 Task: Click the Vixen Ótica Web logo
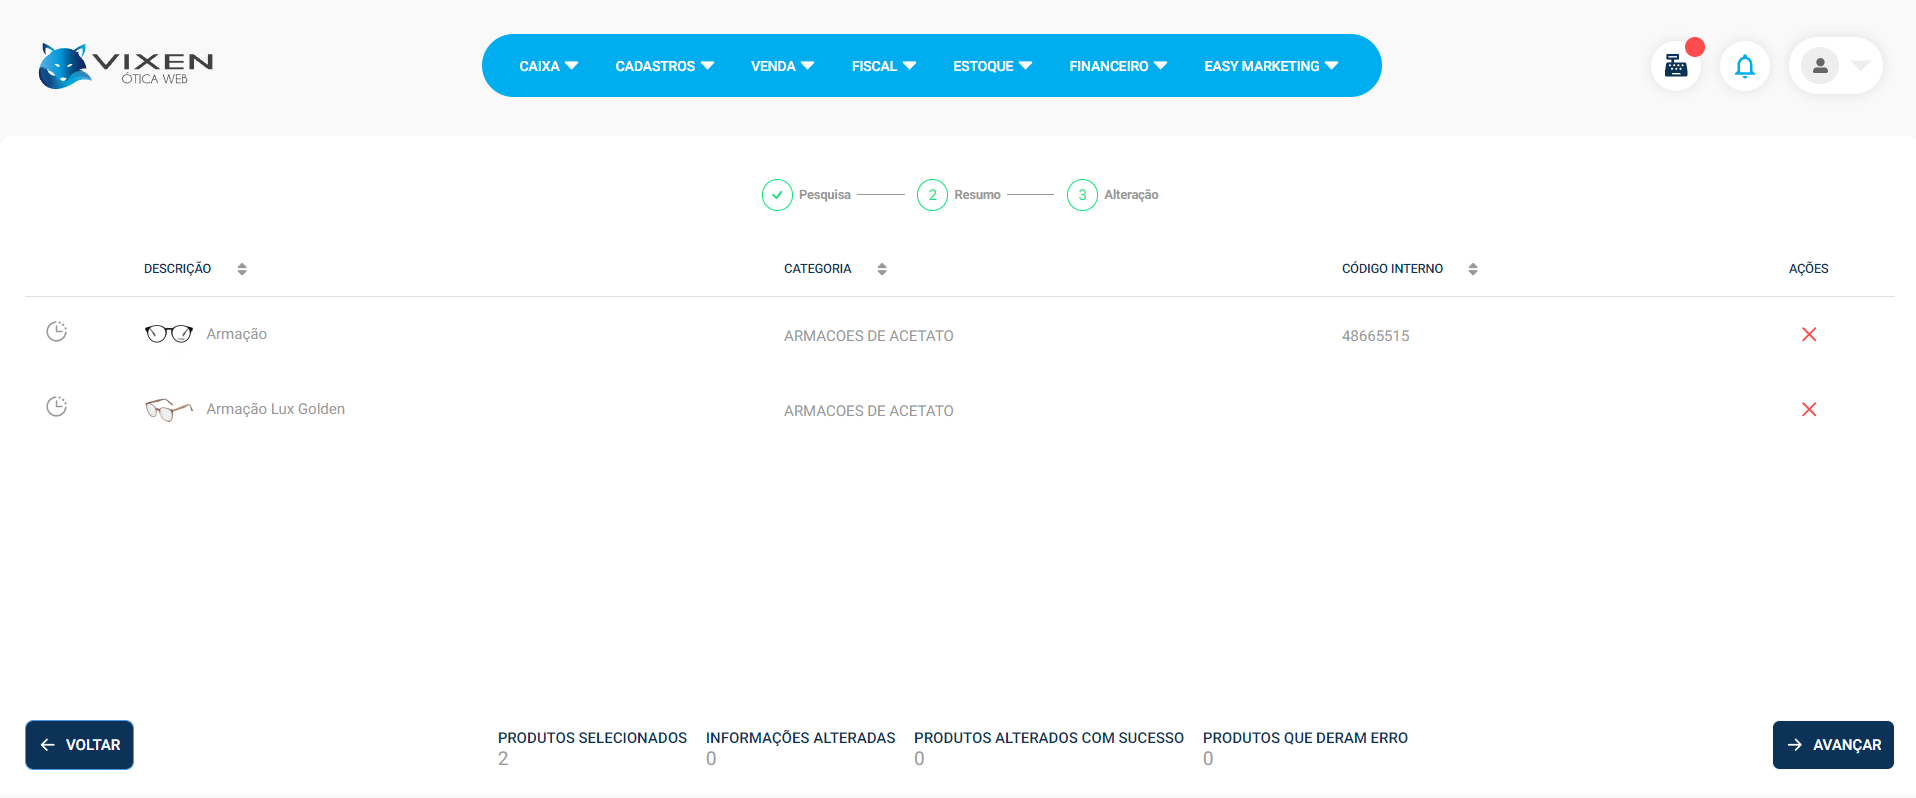point(126,66)
